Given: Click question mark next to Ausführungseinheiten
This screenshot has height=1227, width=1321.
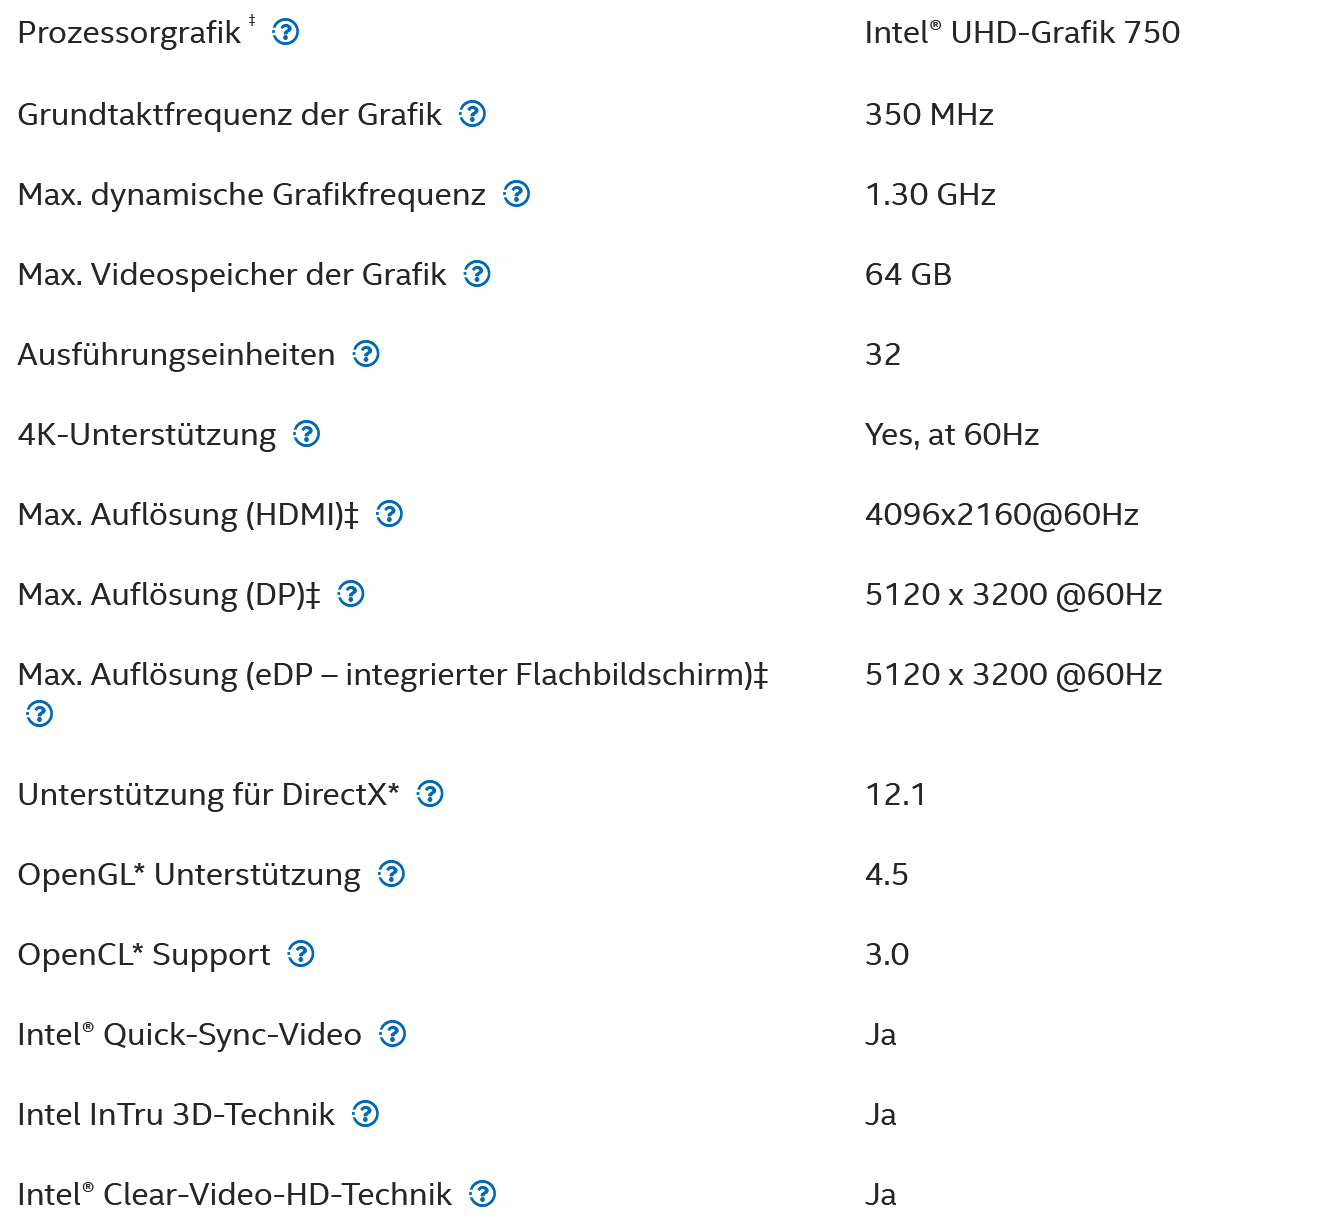Looking at the screenshot, I should point(367,354).
